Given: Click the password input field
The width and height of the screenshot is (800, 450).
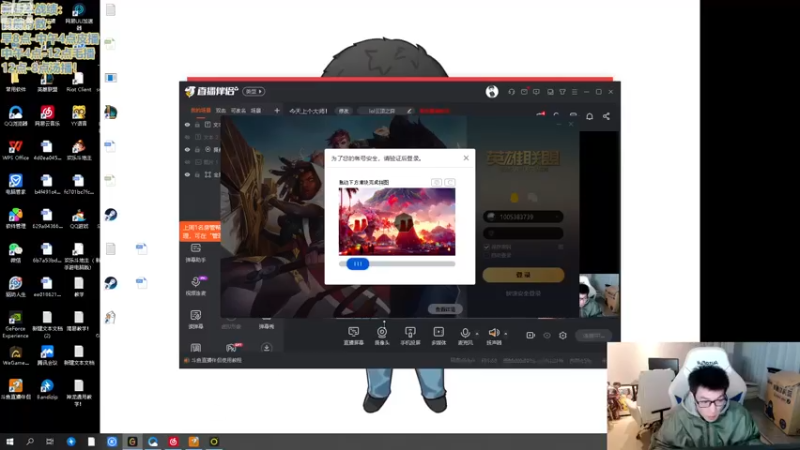Looking at the screenshot, I should 523,233.
